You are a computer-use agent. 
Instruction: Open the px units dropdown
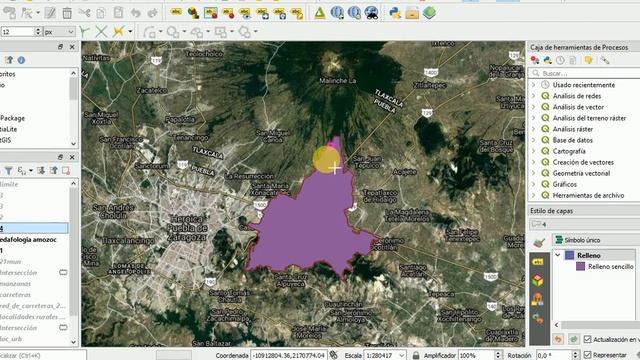pyautogui.click(x=60, y=31)
